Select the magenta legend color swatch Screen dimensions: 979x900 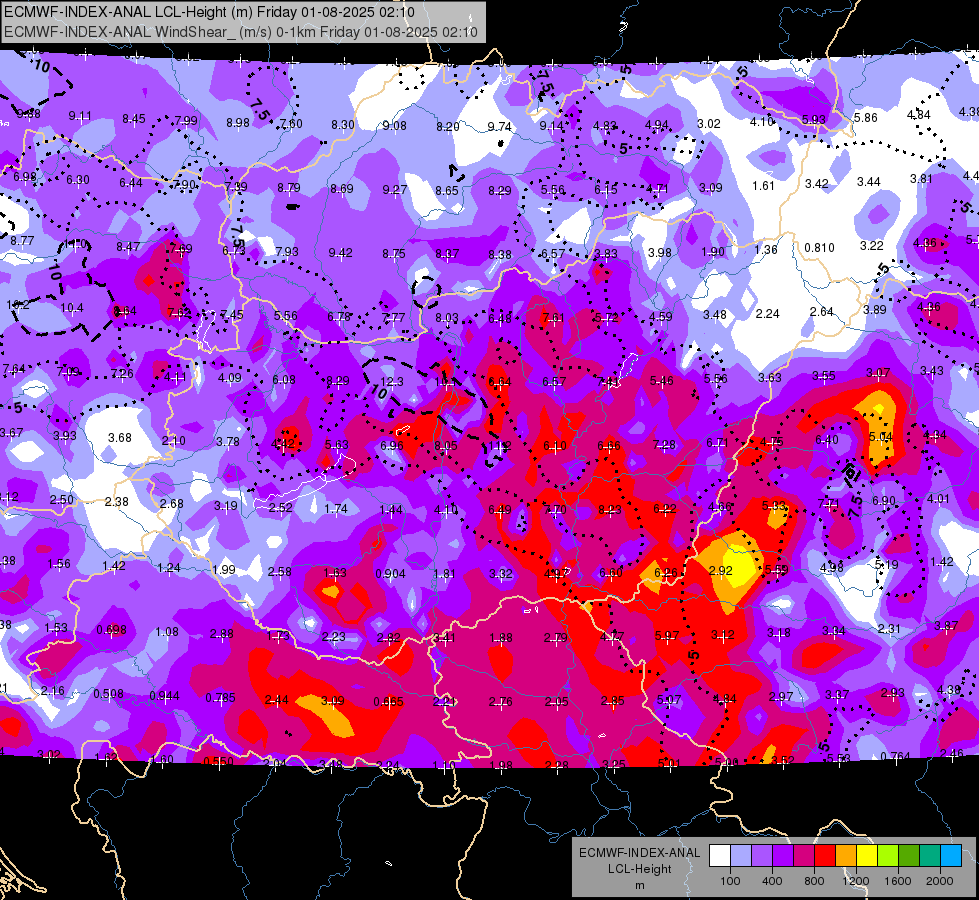pyautogui.click(x=804, y=856)
